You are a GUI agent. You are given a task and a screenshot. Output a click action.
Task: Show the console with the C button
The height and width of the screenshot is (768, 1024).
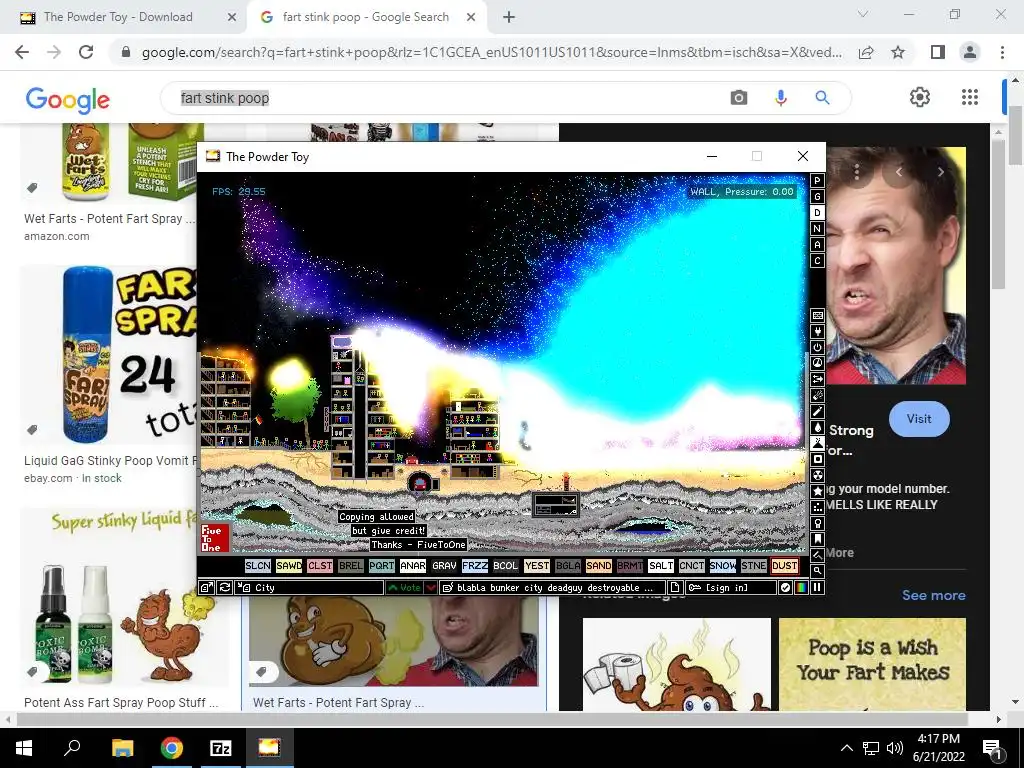(x=817, y=261)
